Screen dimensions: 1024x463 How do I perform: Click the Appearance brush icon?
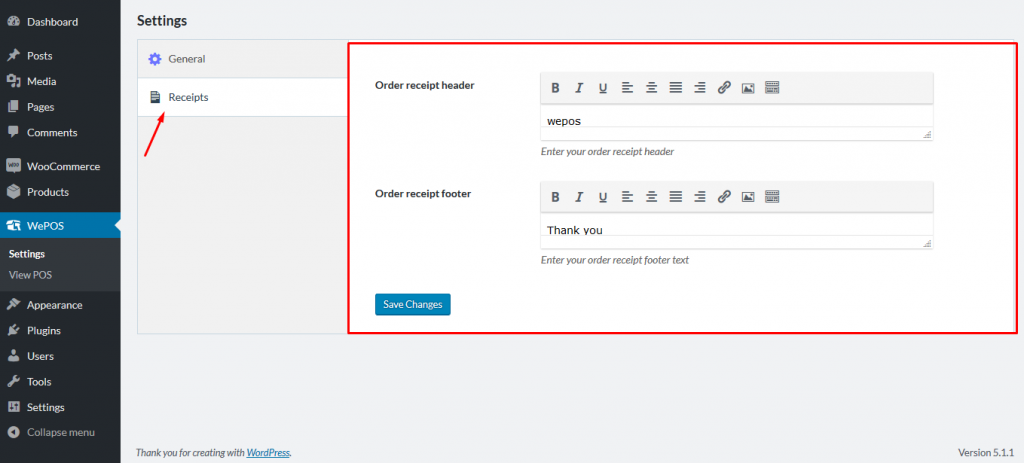pos(13,304)
